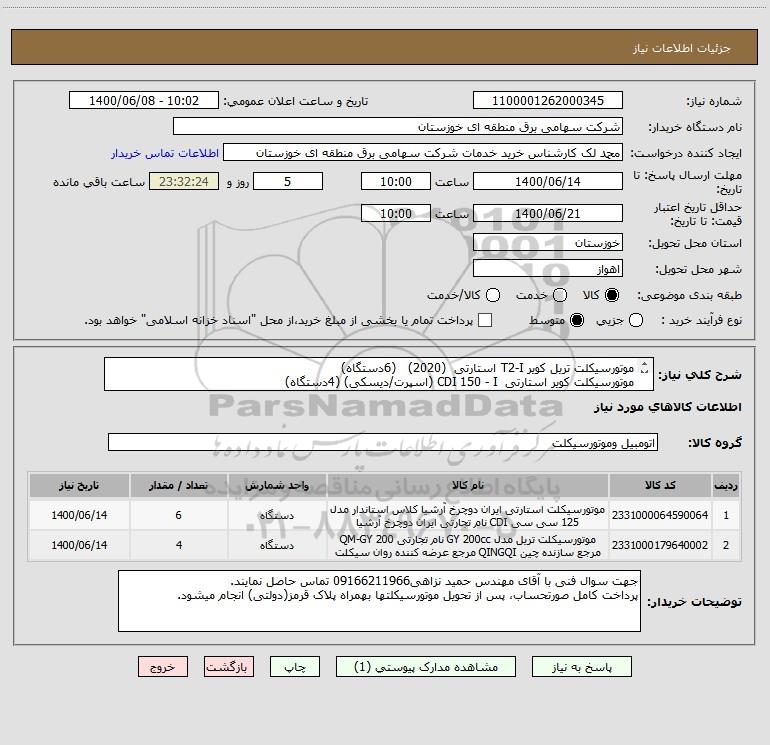Click the بازگشت back button
The image size is (770, 745).
(229, 667)
